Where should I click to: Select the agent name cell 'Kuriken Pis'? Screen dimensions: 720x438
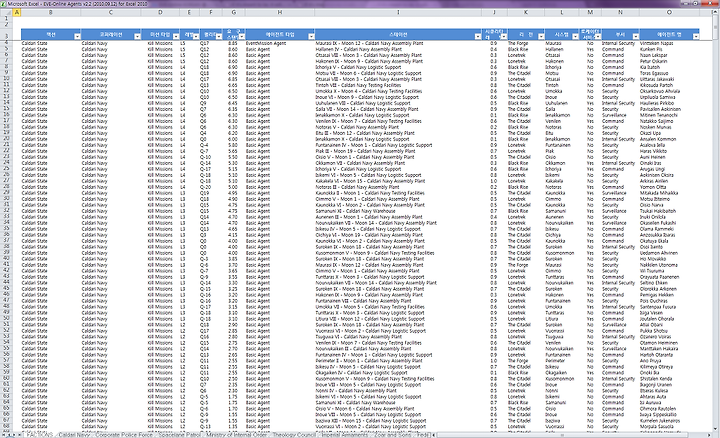[669, 49]
